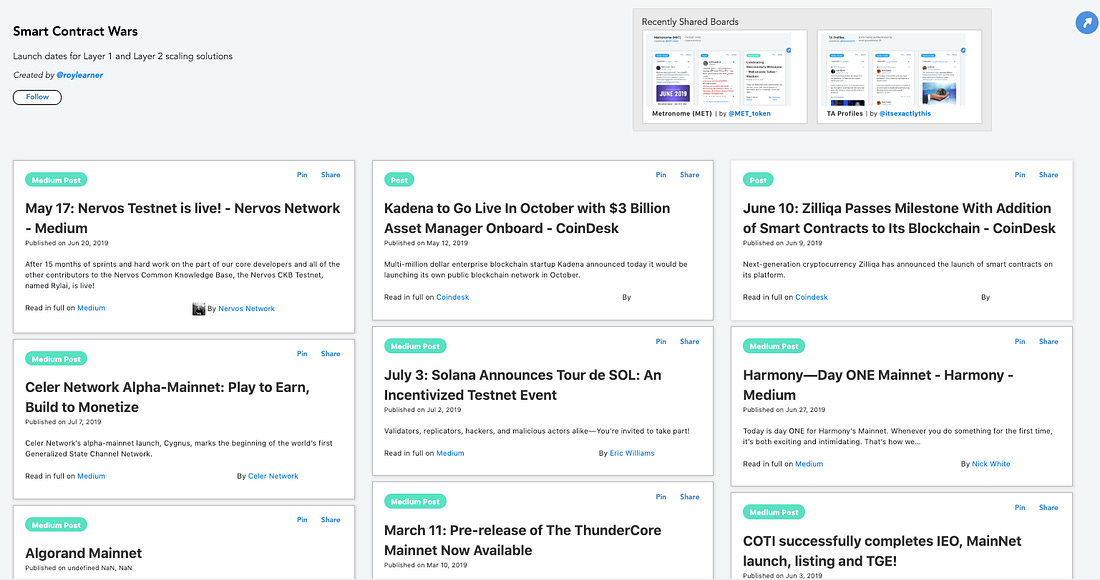This screenshot has width=1100, height=580.
Task: Read Solana post in full on Medium
Action: [x=450, y=453]
